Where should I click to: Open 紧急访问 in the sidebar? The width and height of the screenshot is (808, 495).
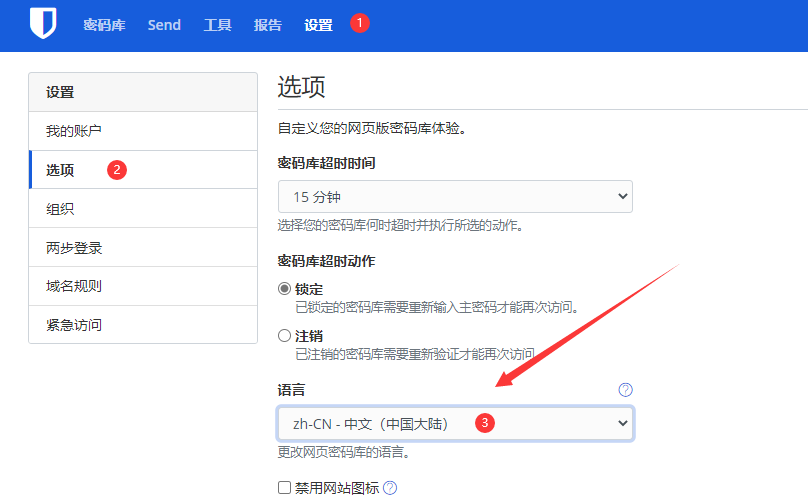pyautogui.click(x=74, y=325)
